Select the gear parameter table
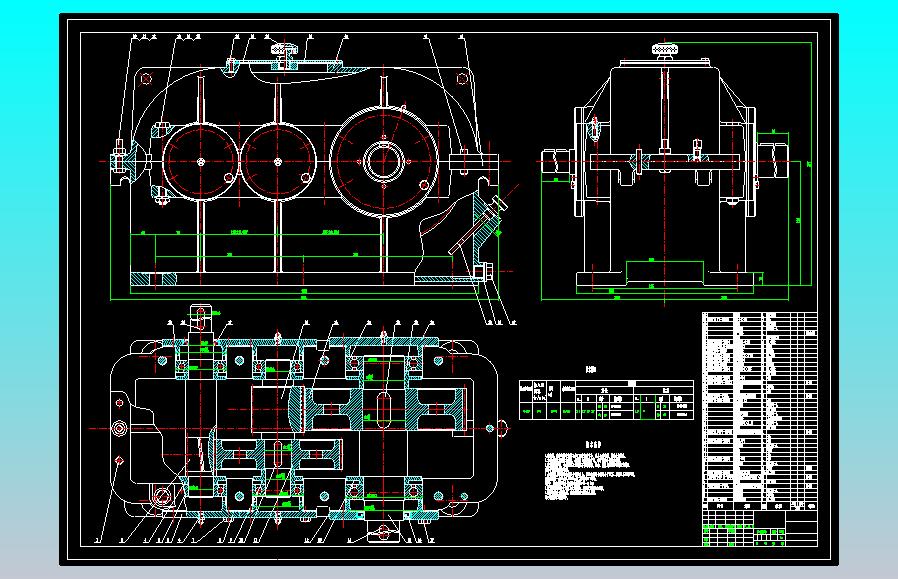The width and height of the screenshot is (898, 579). [606, 400]
